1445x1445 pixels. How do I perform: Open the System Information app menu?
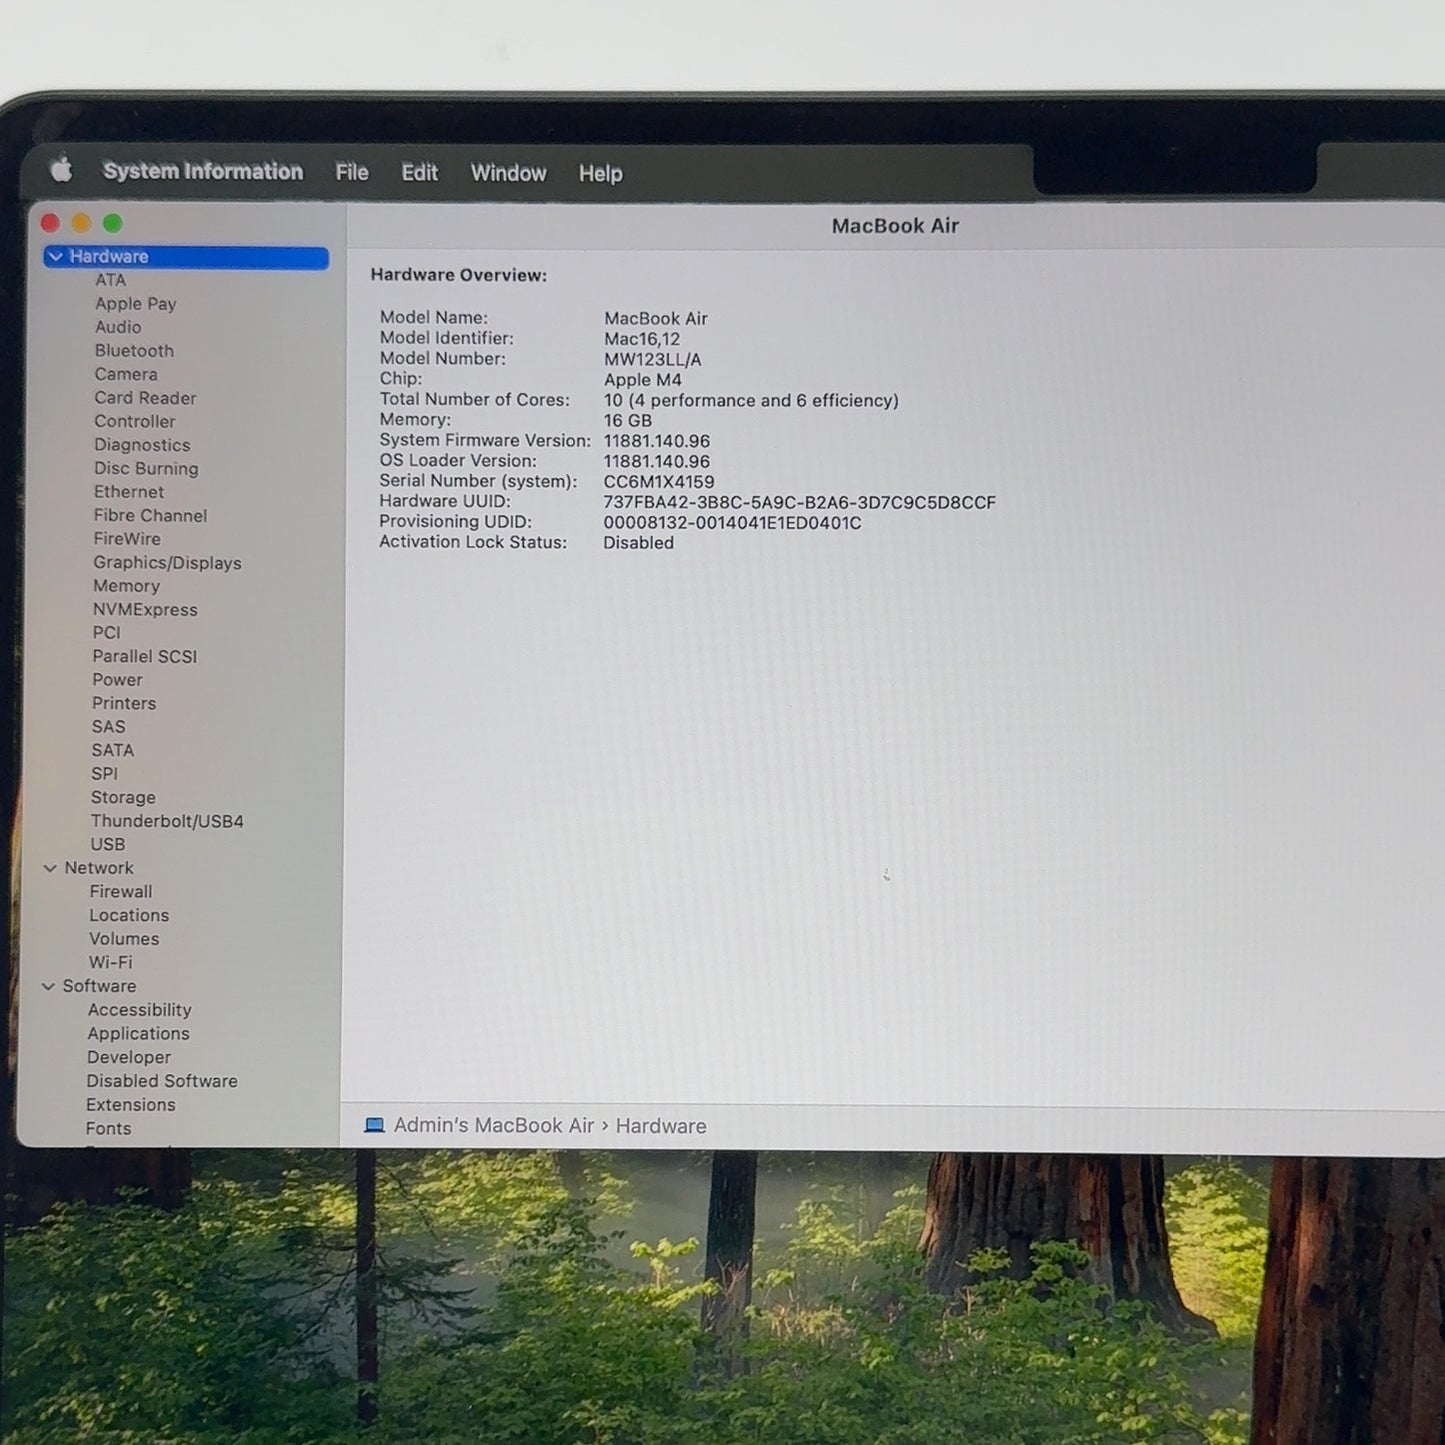(x=203, y=171)
